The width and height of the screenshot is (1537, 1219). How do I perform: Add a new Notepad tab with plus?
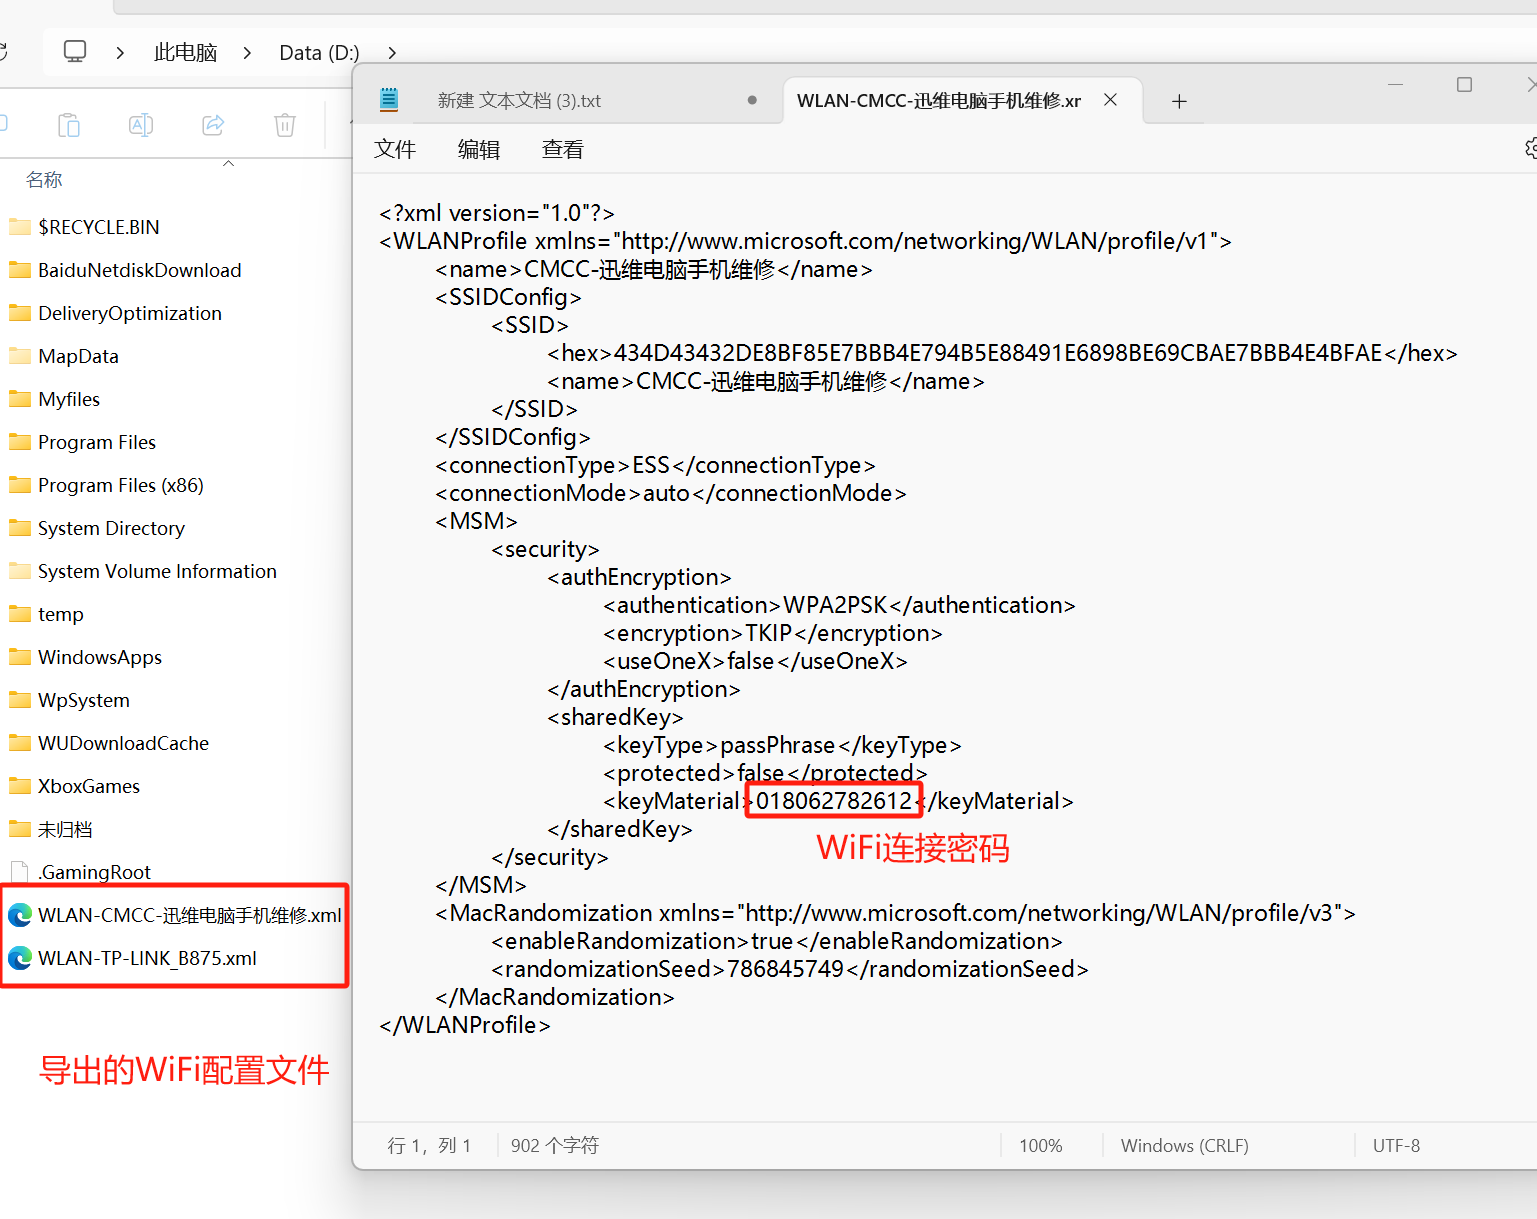(1179, 101)
